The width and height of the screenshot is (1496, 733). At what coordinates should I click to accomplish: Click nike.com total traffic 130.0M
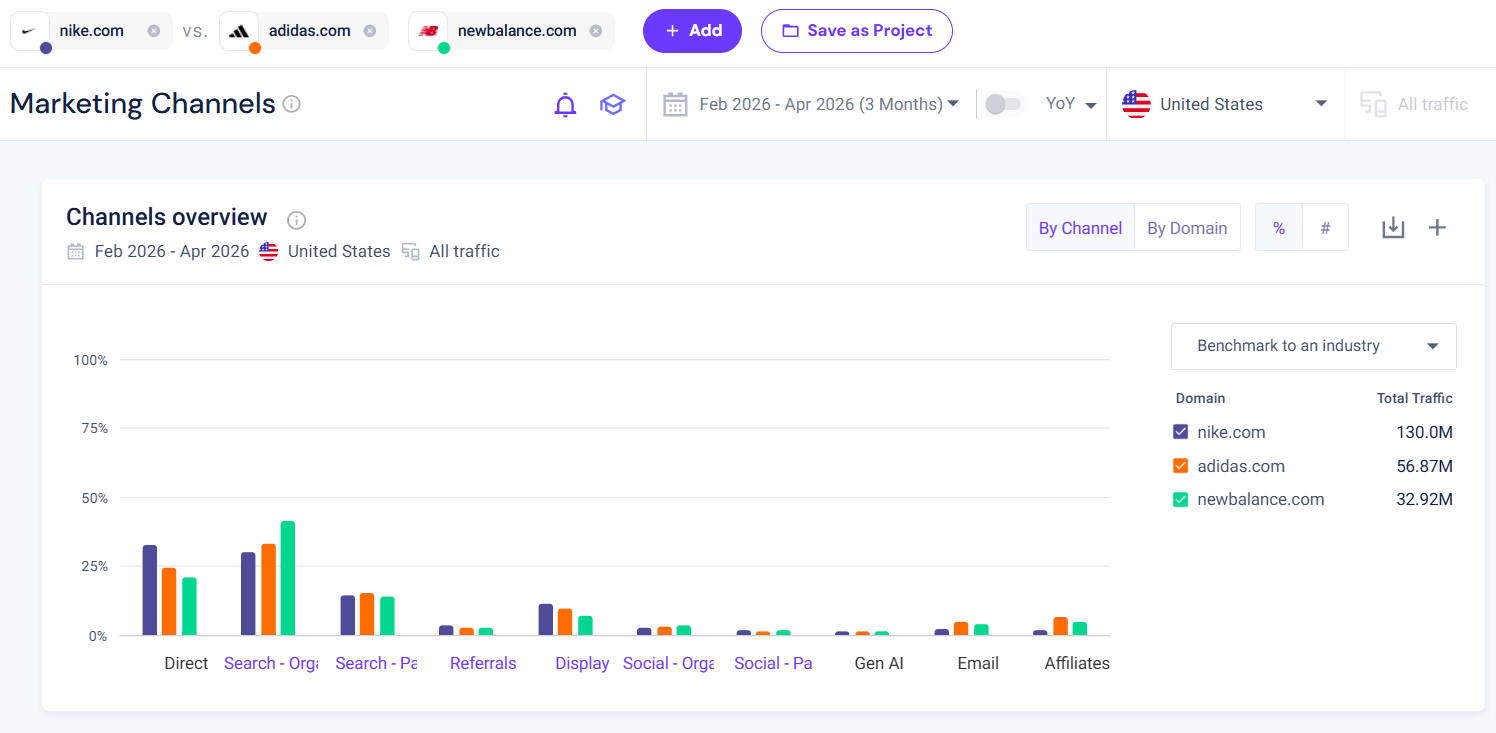tap(1424, 433)
